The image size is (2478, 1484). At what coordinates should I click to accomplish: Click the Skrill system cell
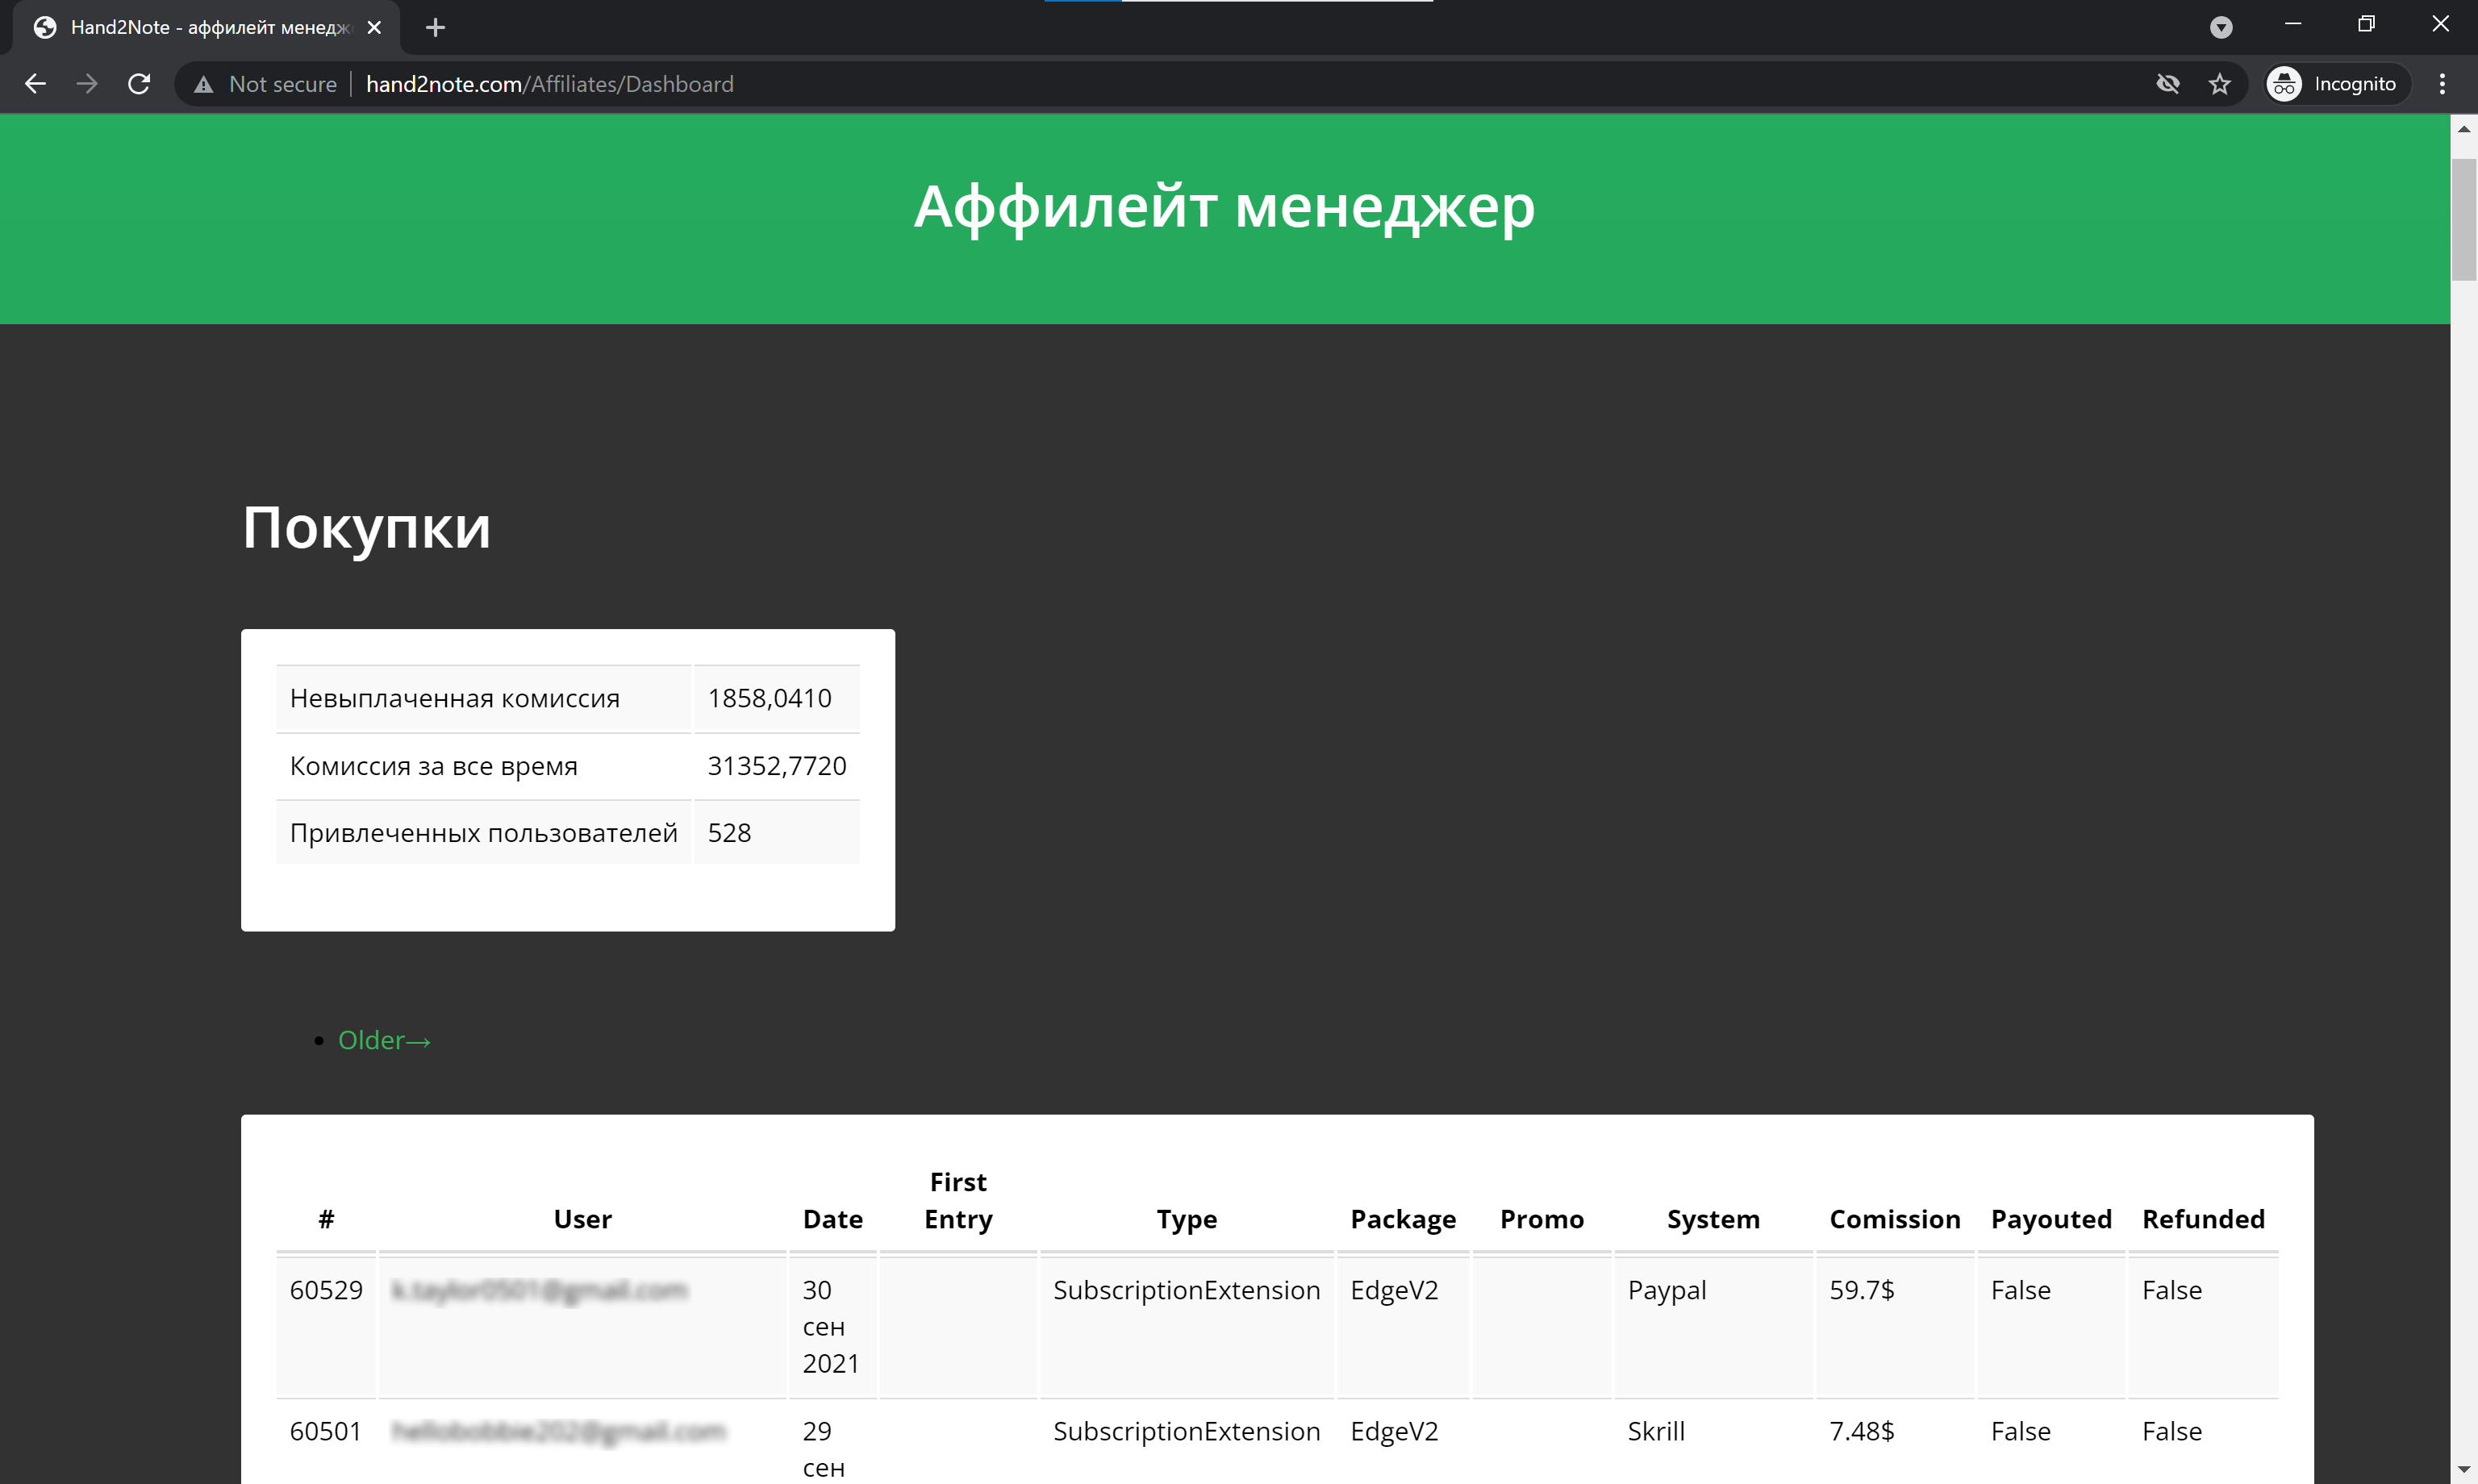click(1655, 1431)
